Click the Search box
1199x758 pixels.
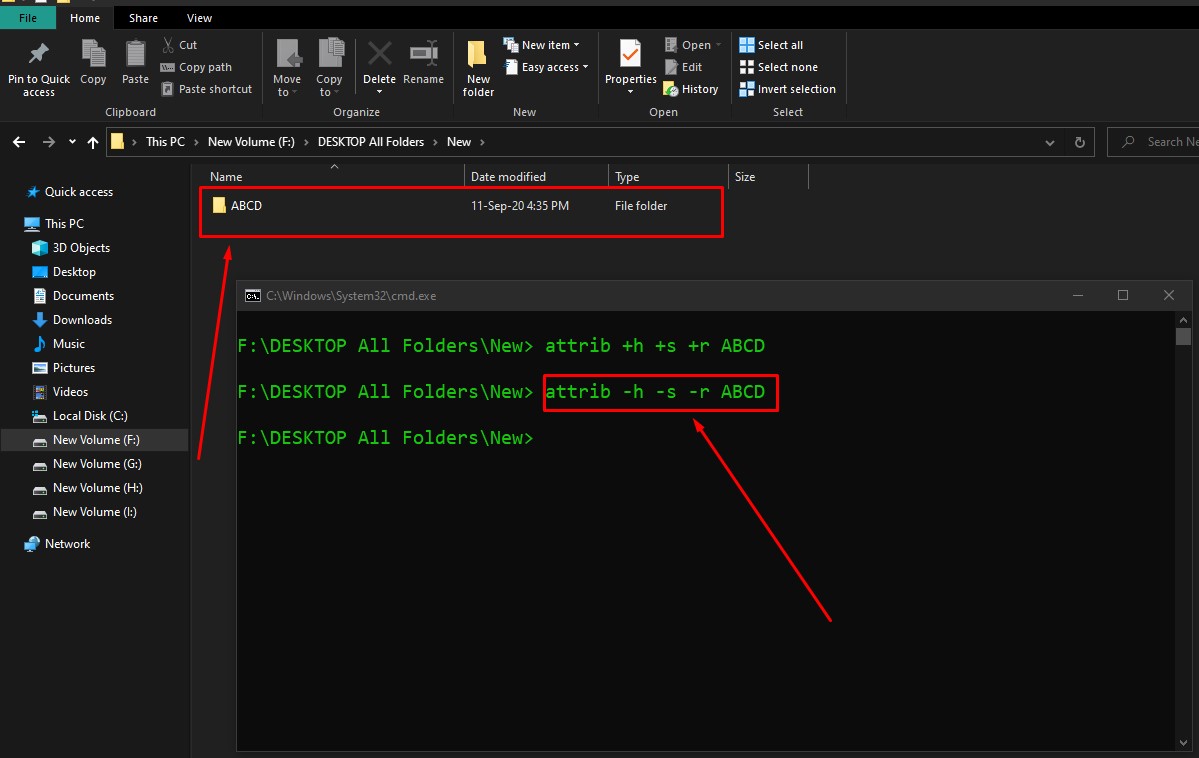1153,142
